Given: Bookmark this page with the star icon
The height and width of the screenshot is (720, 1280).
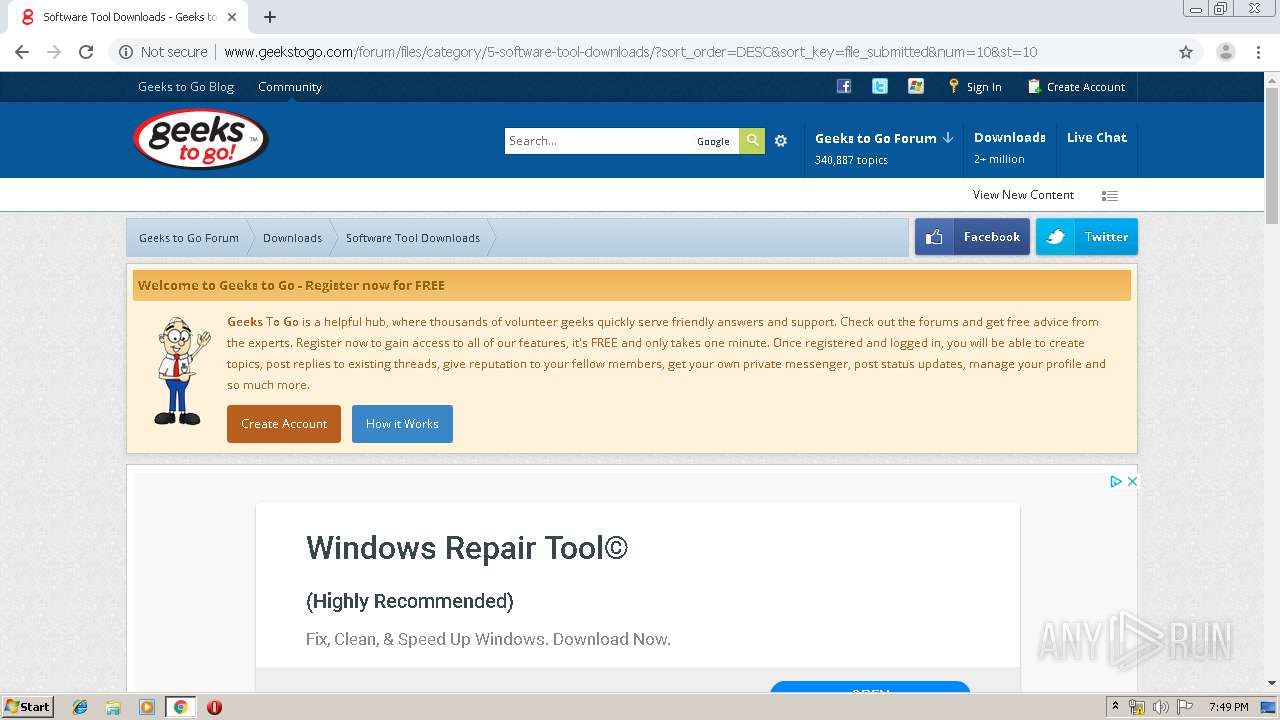Looking at the screenshot, I should pos(1186,52).
